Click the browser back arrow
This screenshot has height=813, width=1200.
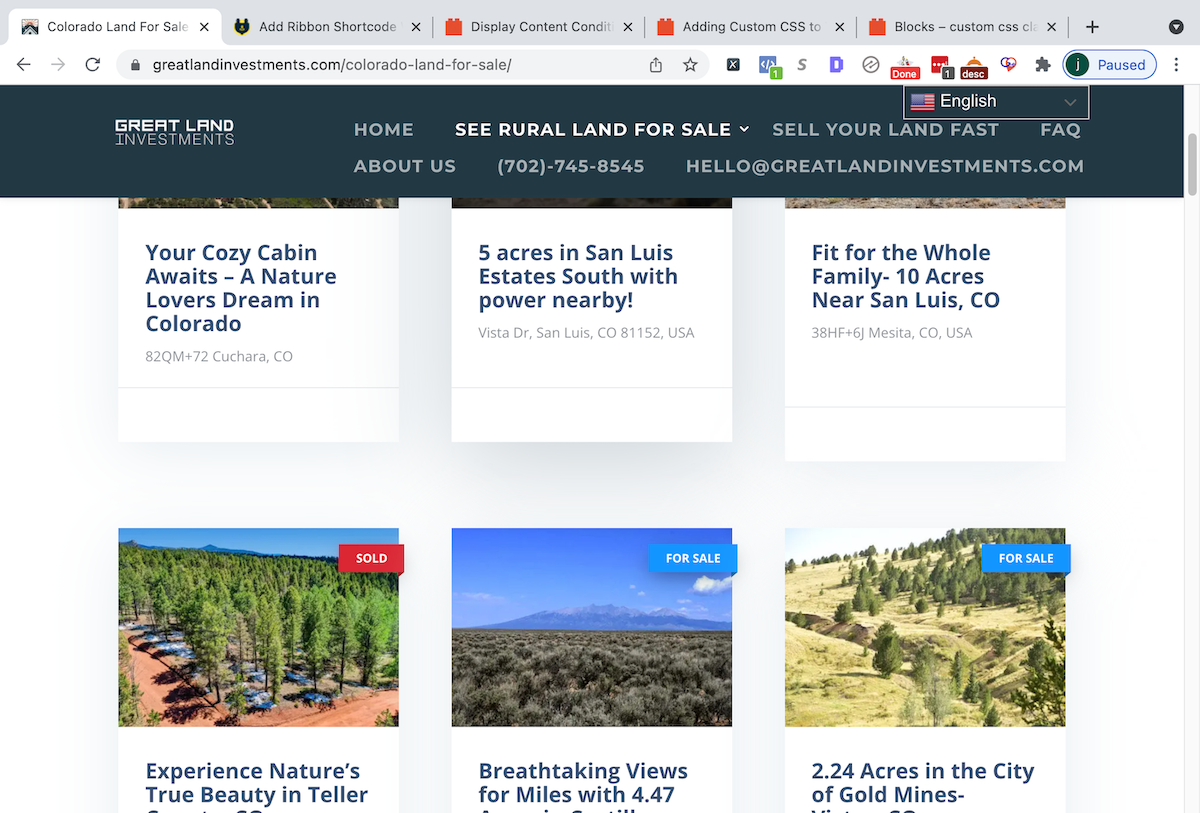(x=24, y=65)
